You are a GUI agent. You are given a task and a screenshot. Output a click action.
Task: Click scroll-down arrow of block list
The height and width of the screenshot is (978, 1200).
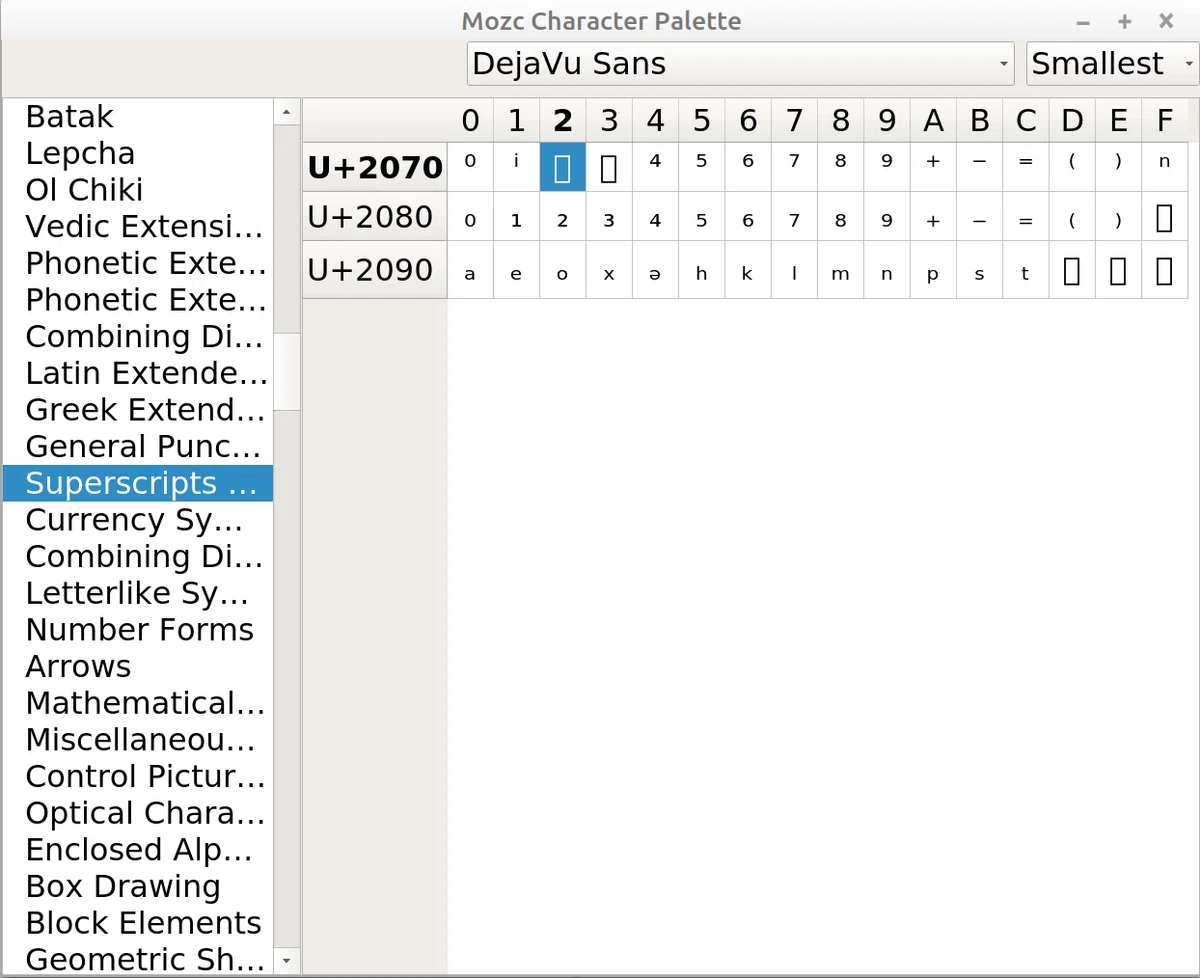[287, 962]
